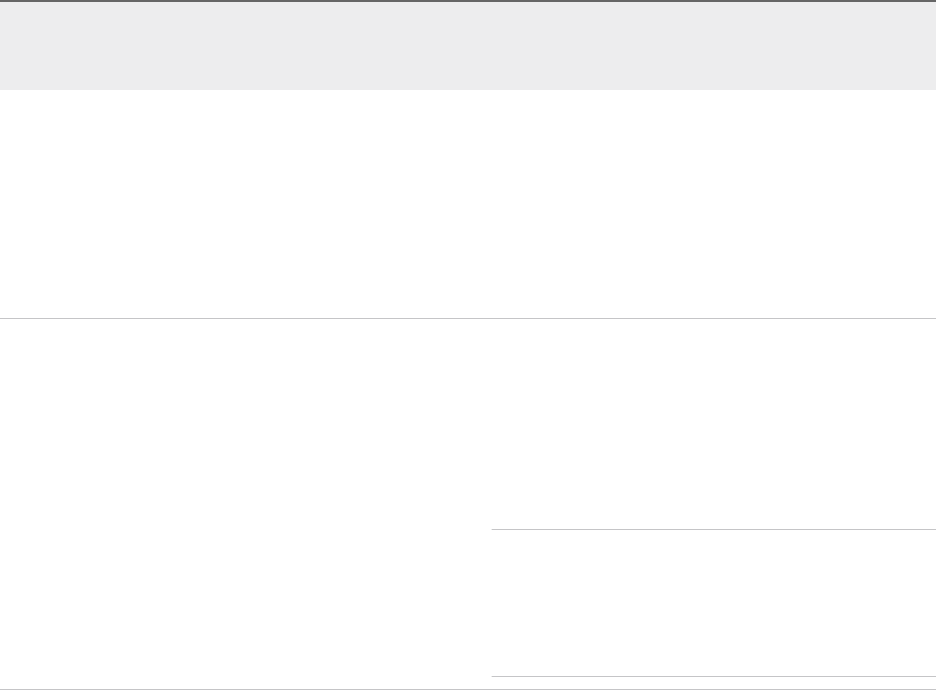
Task: Click the dark top border line
Action: (x=468, y=1)
